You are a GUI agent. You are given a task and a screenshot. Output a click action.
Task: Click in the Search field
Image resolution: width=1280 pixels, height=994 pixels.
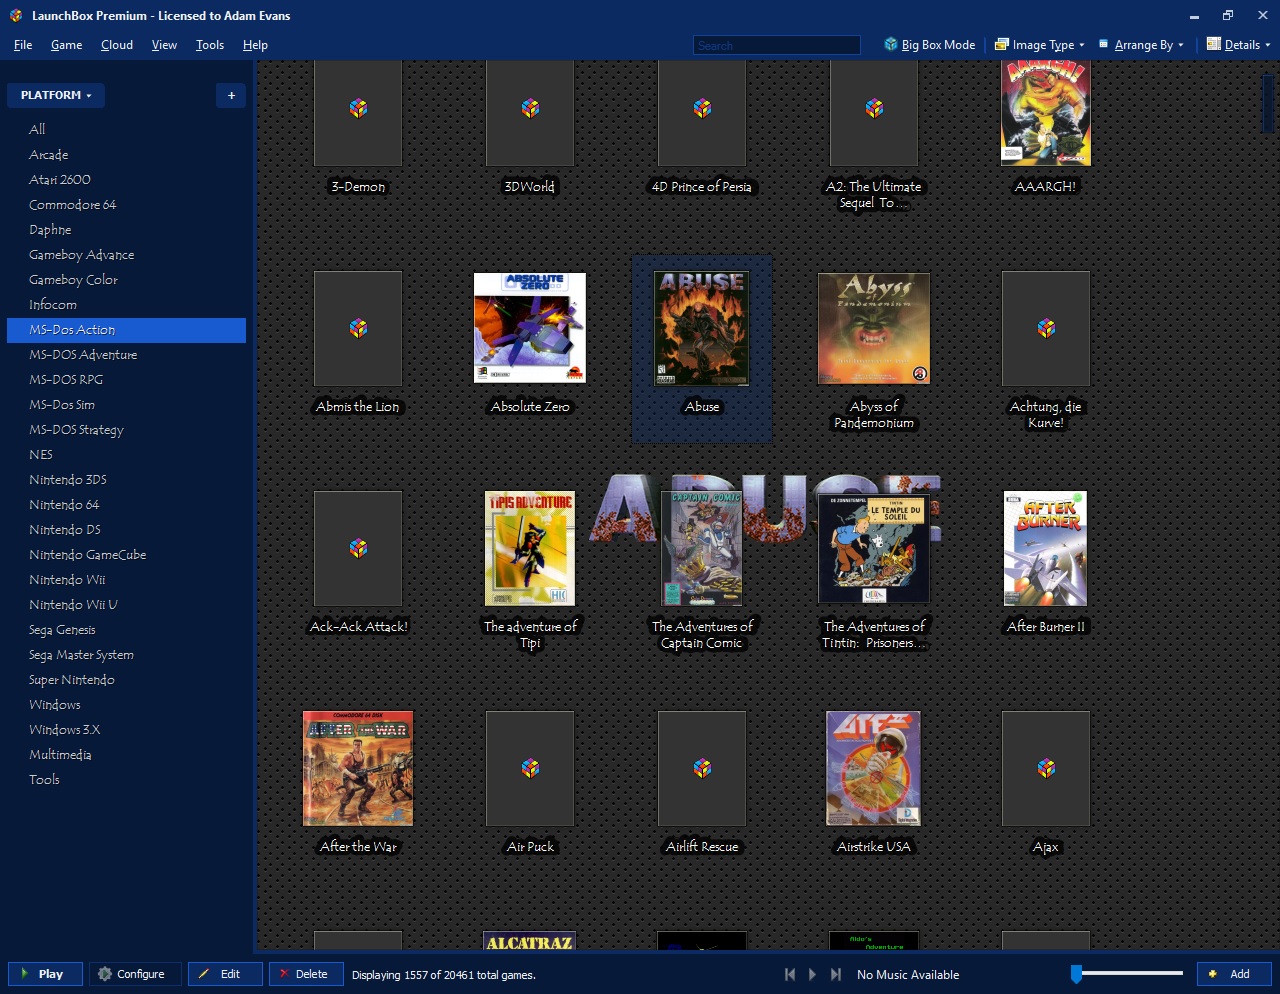click(777, 45)
